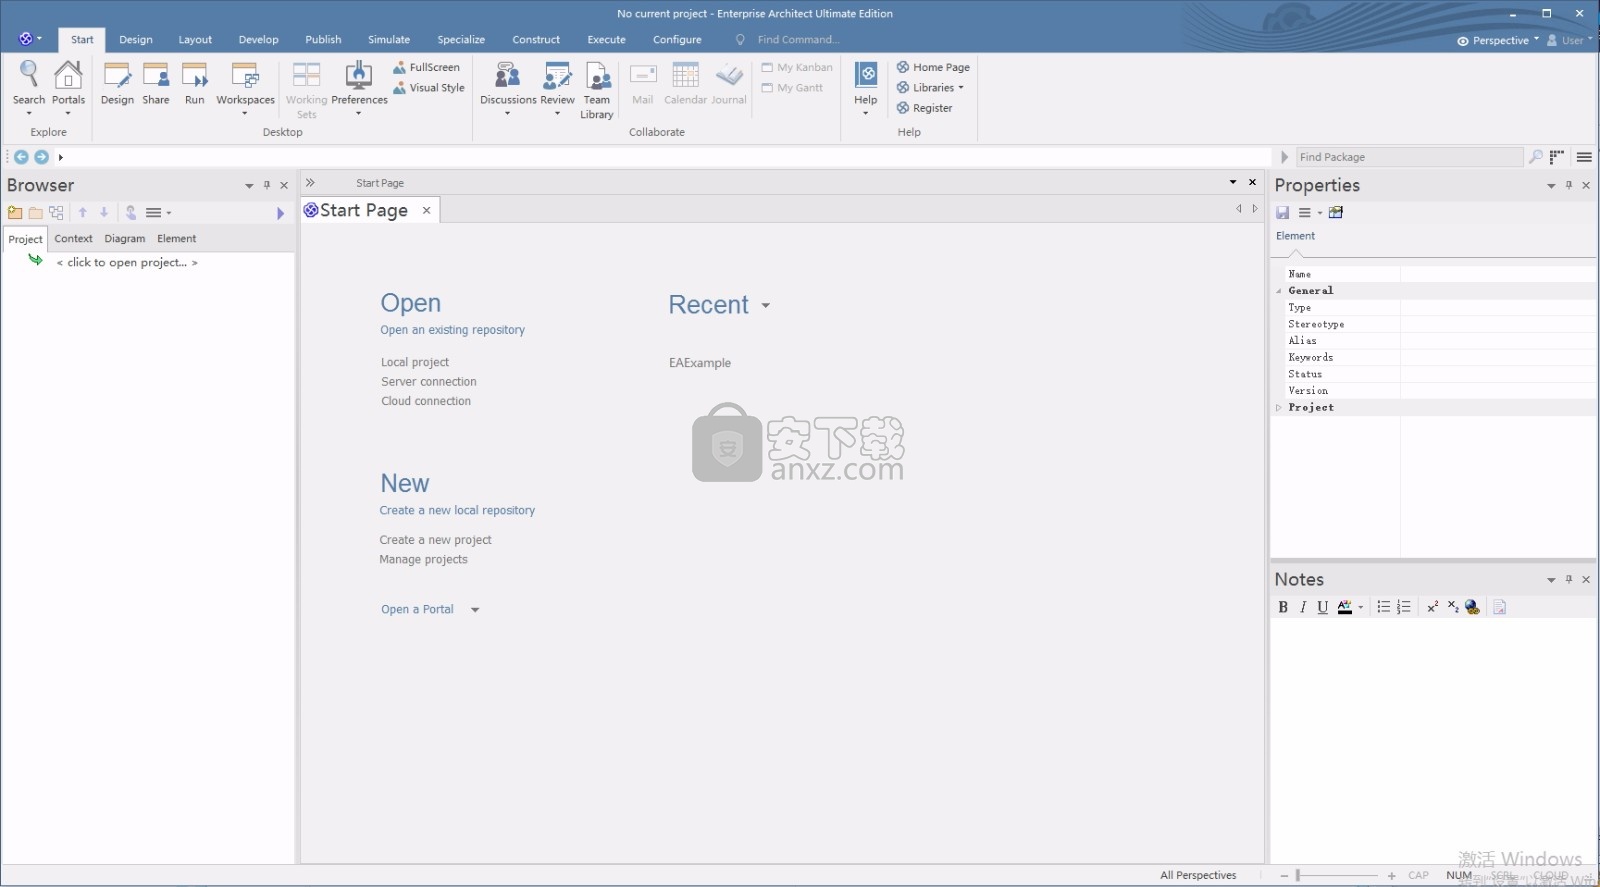Toggle auto-hide pushpin on Notes panel

[1569, 579]
